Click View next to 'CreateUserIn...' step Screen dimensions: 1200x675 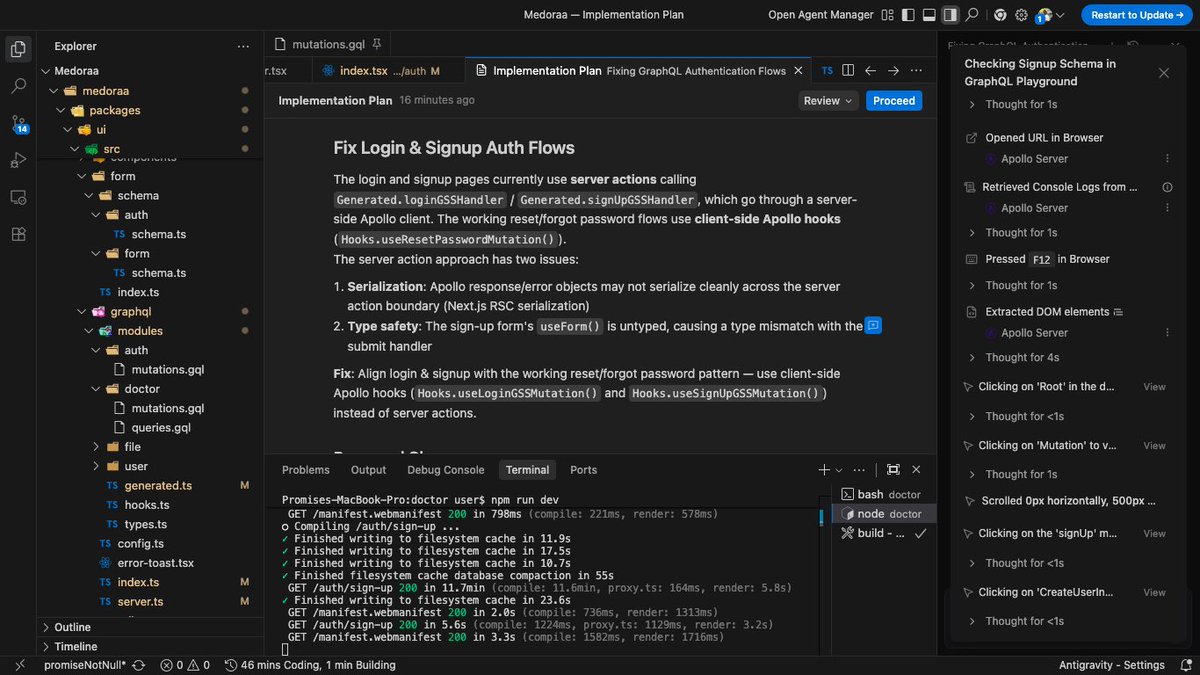(1154, 593)
